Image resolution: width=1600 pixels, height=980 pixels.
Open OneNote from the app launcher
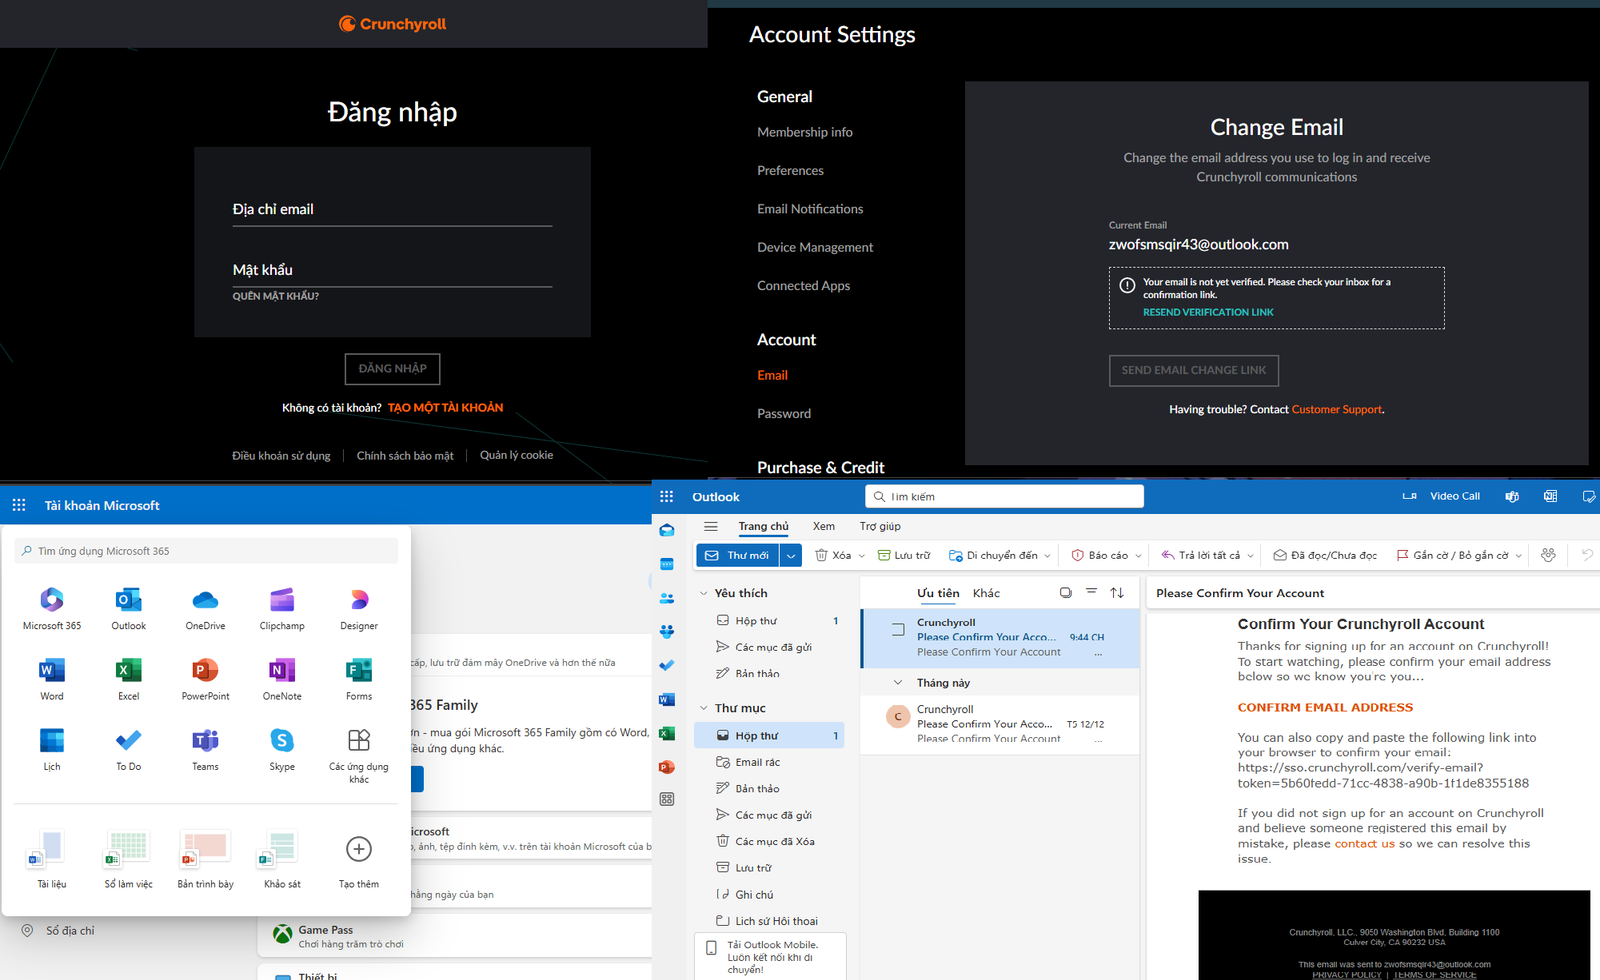(282, 678)
